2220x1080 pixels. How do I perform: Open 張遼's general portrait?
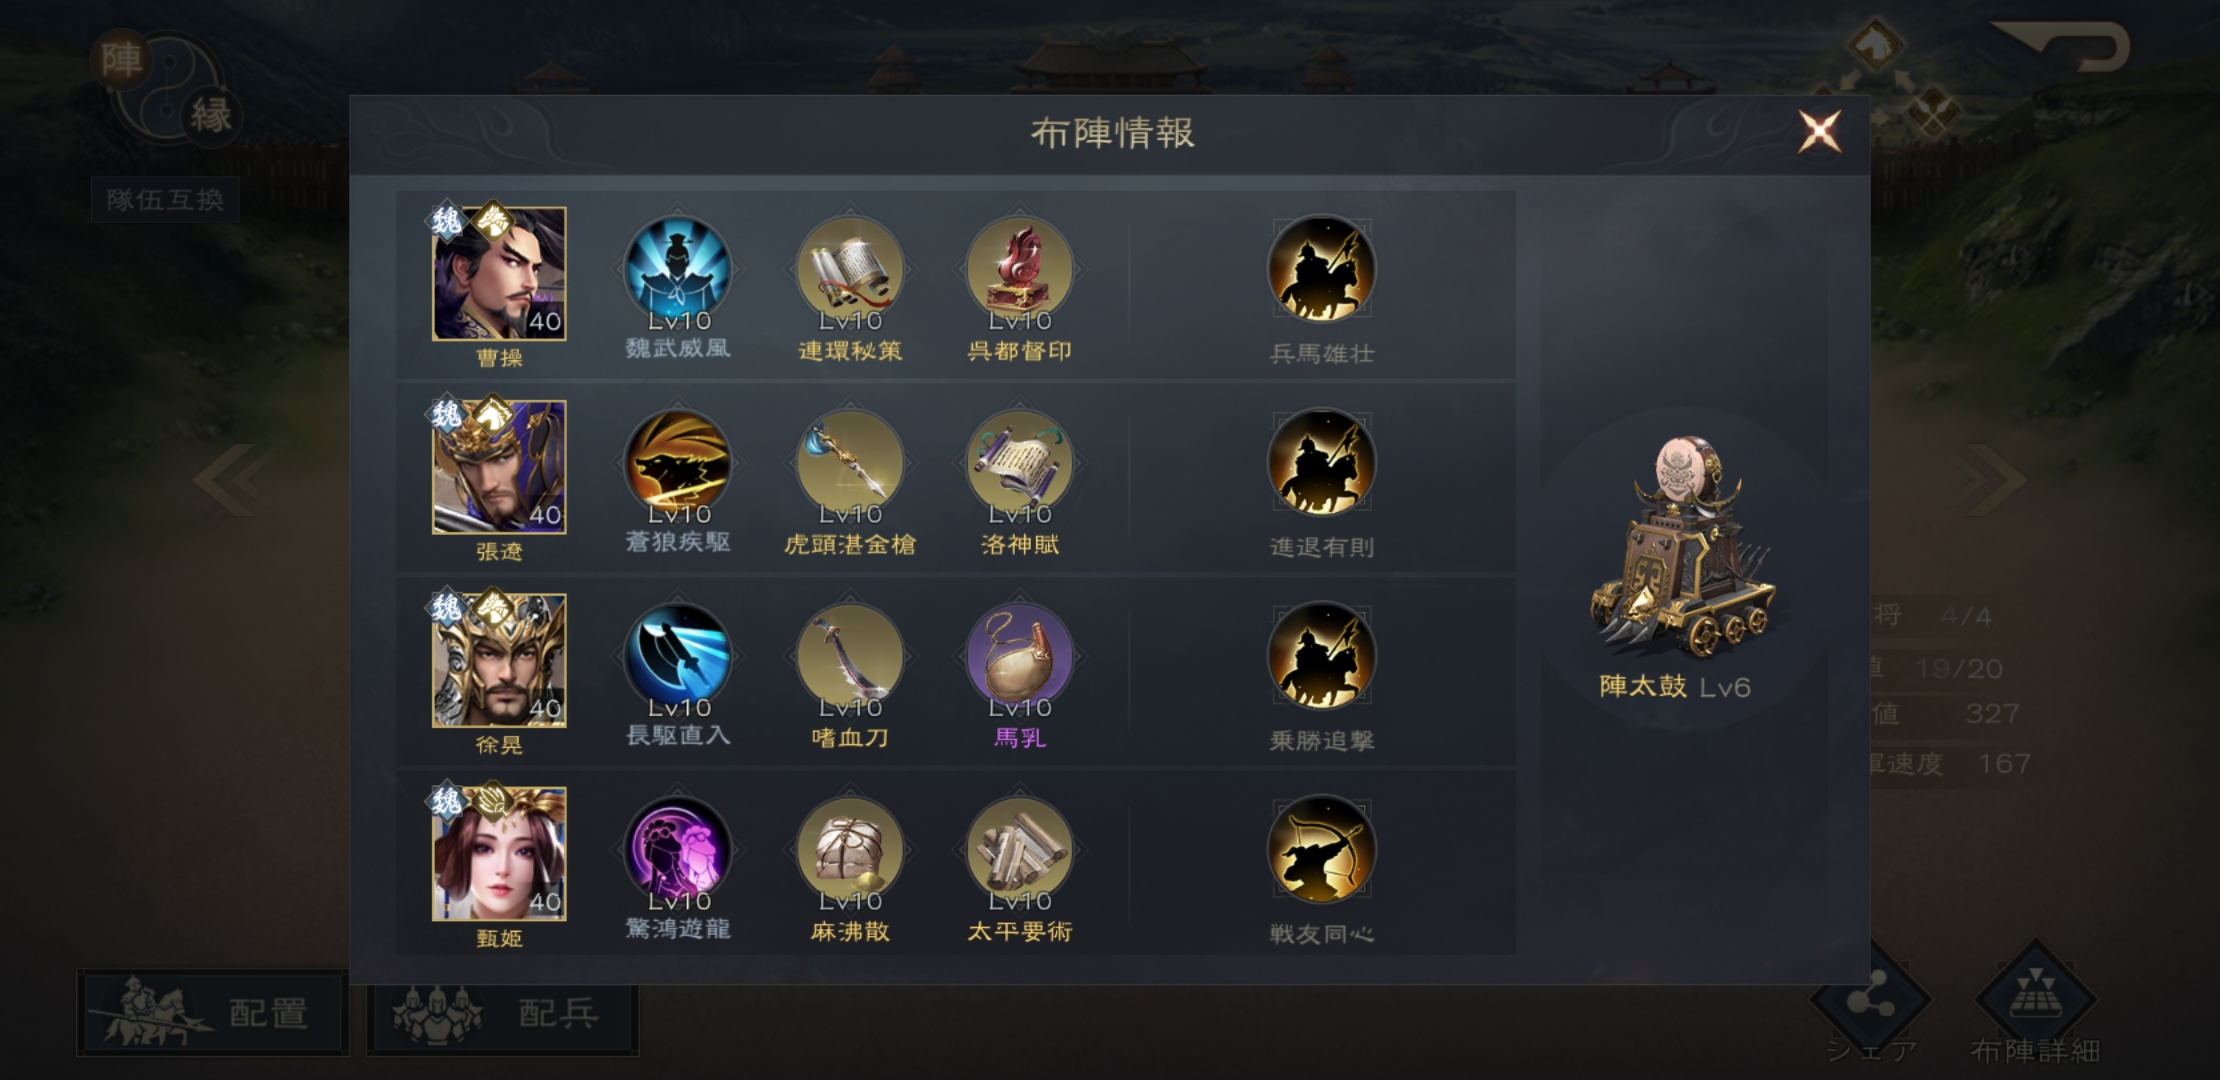(499, 467)
